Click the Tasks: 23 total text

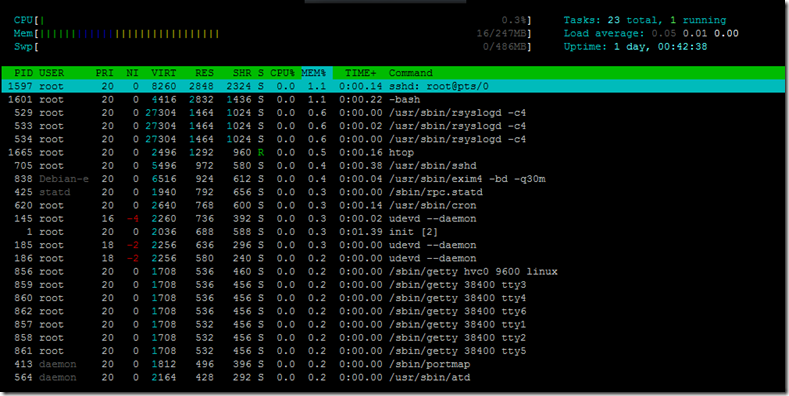pos(610,20)
